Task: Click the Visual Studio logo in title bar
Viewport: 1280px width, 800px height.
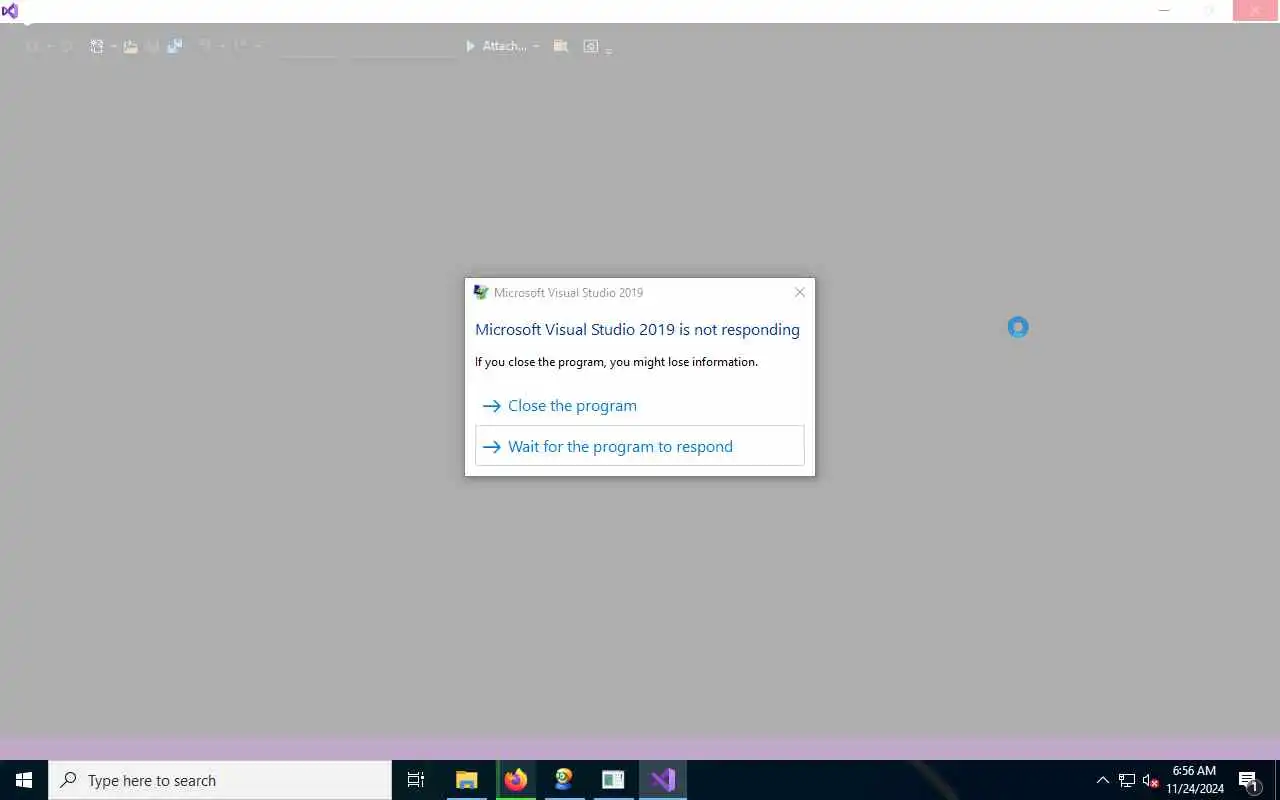Action: point(10,11)
